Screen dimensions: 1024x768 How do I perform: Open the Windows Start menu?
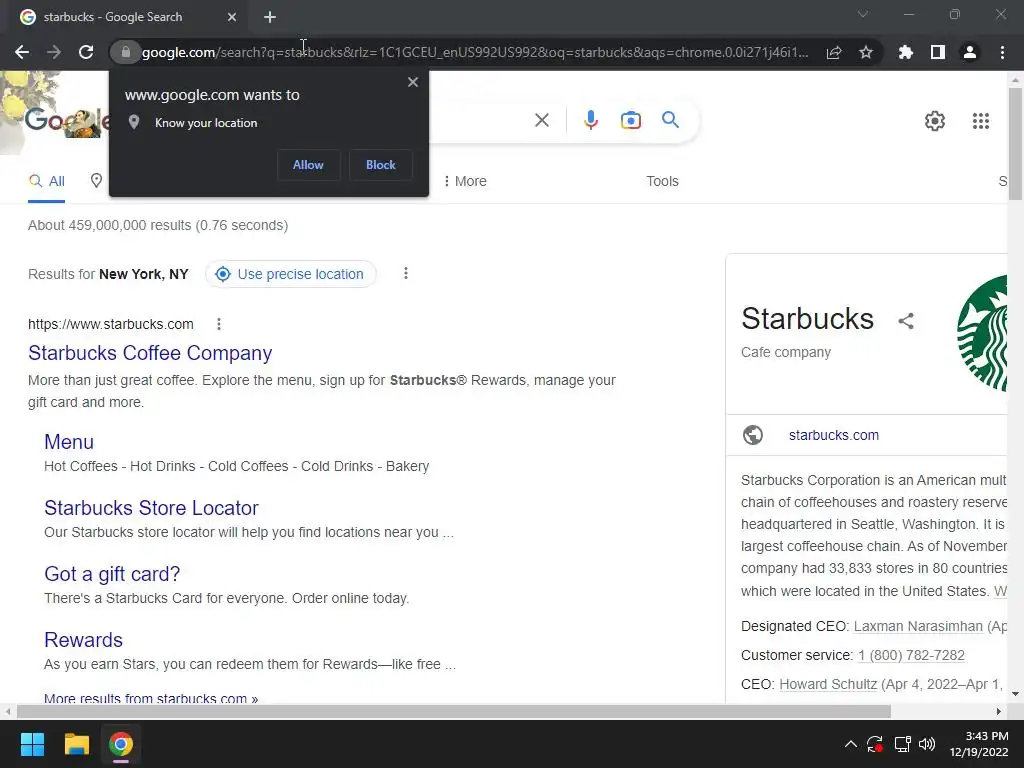pyautogui.click(x=32, y=744)
